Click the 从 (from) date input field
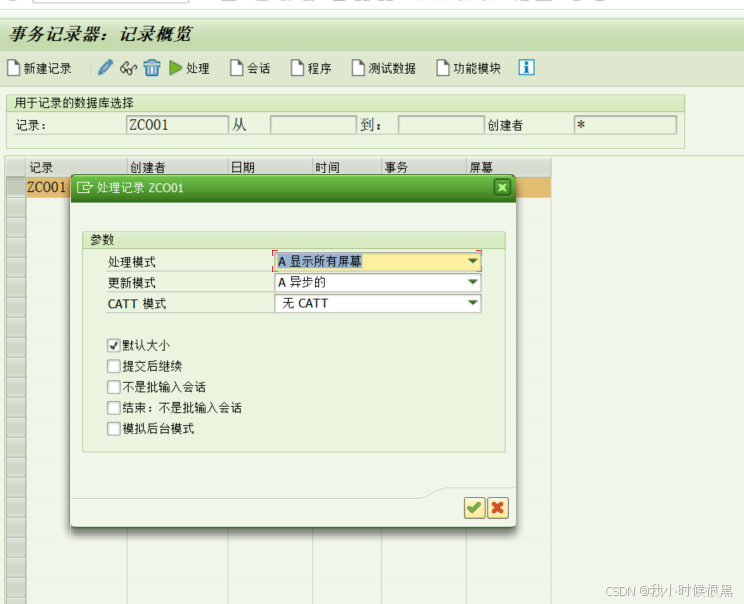This screenshot has width=744, height=604. tap(313, 125)
